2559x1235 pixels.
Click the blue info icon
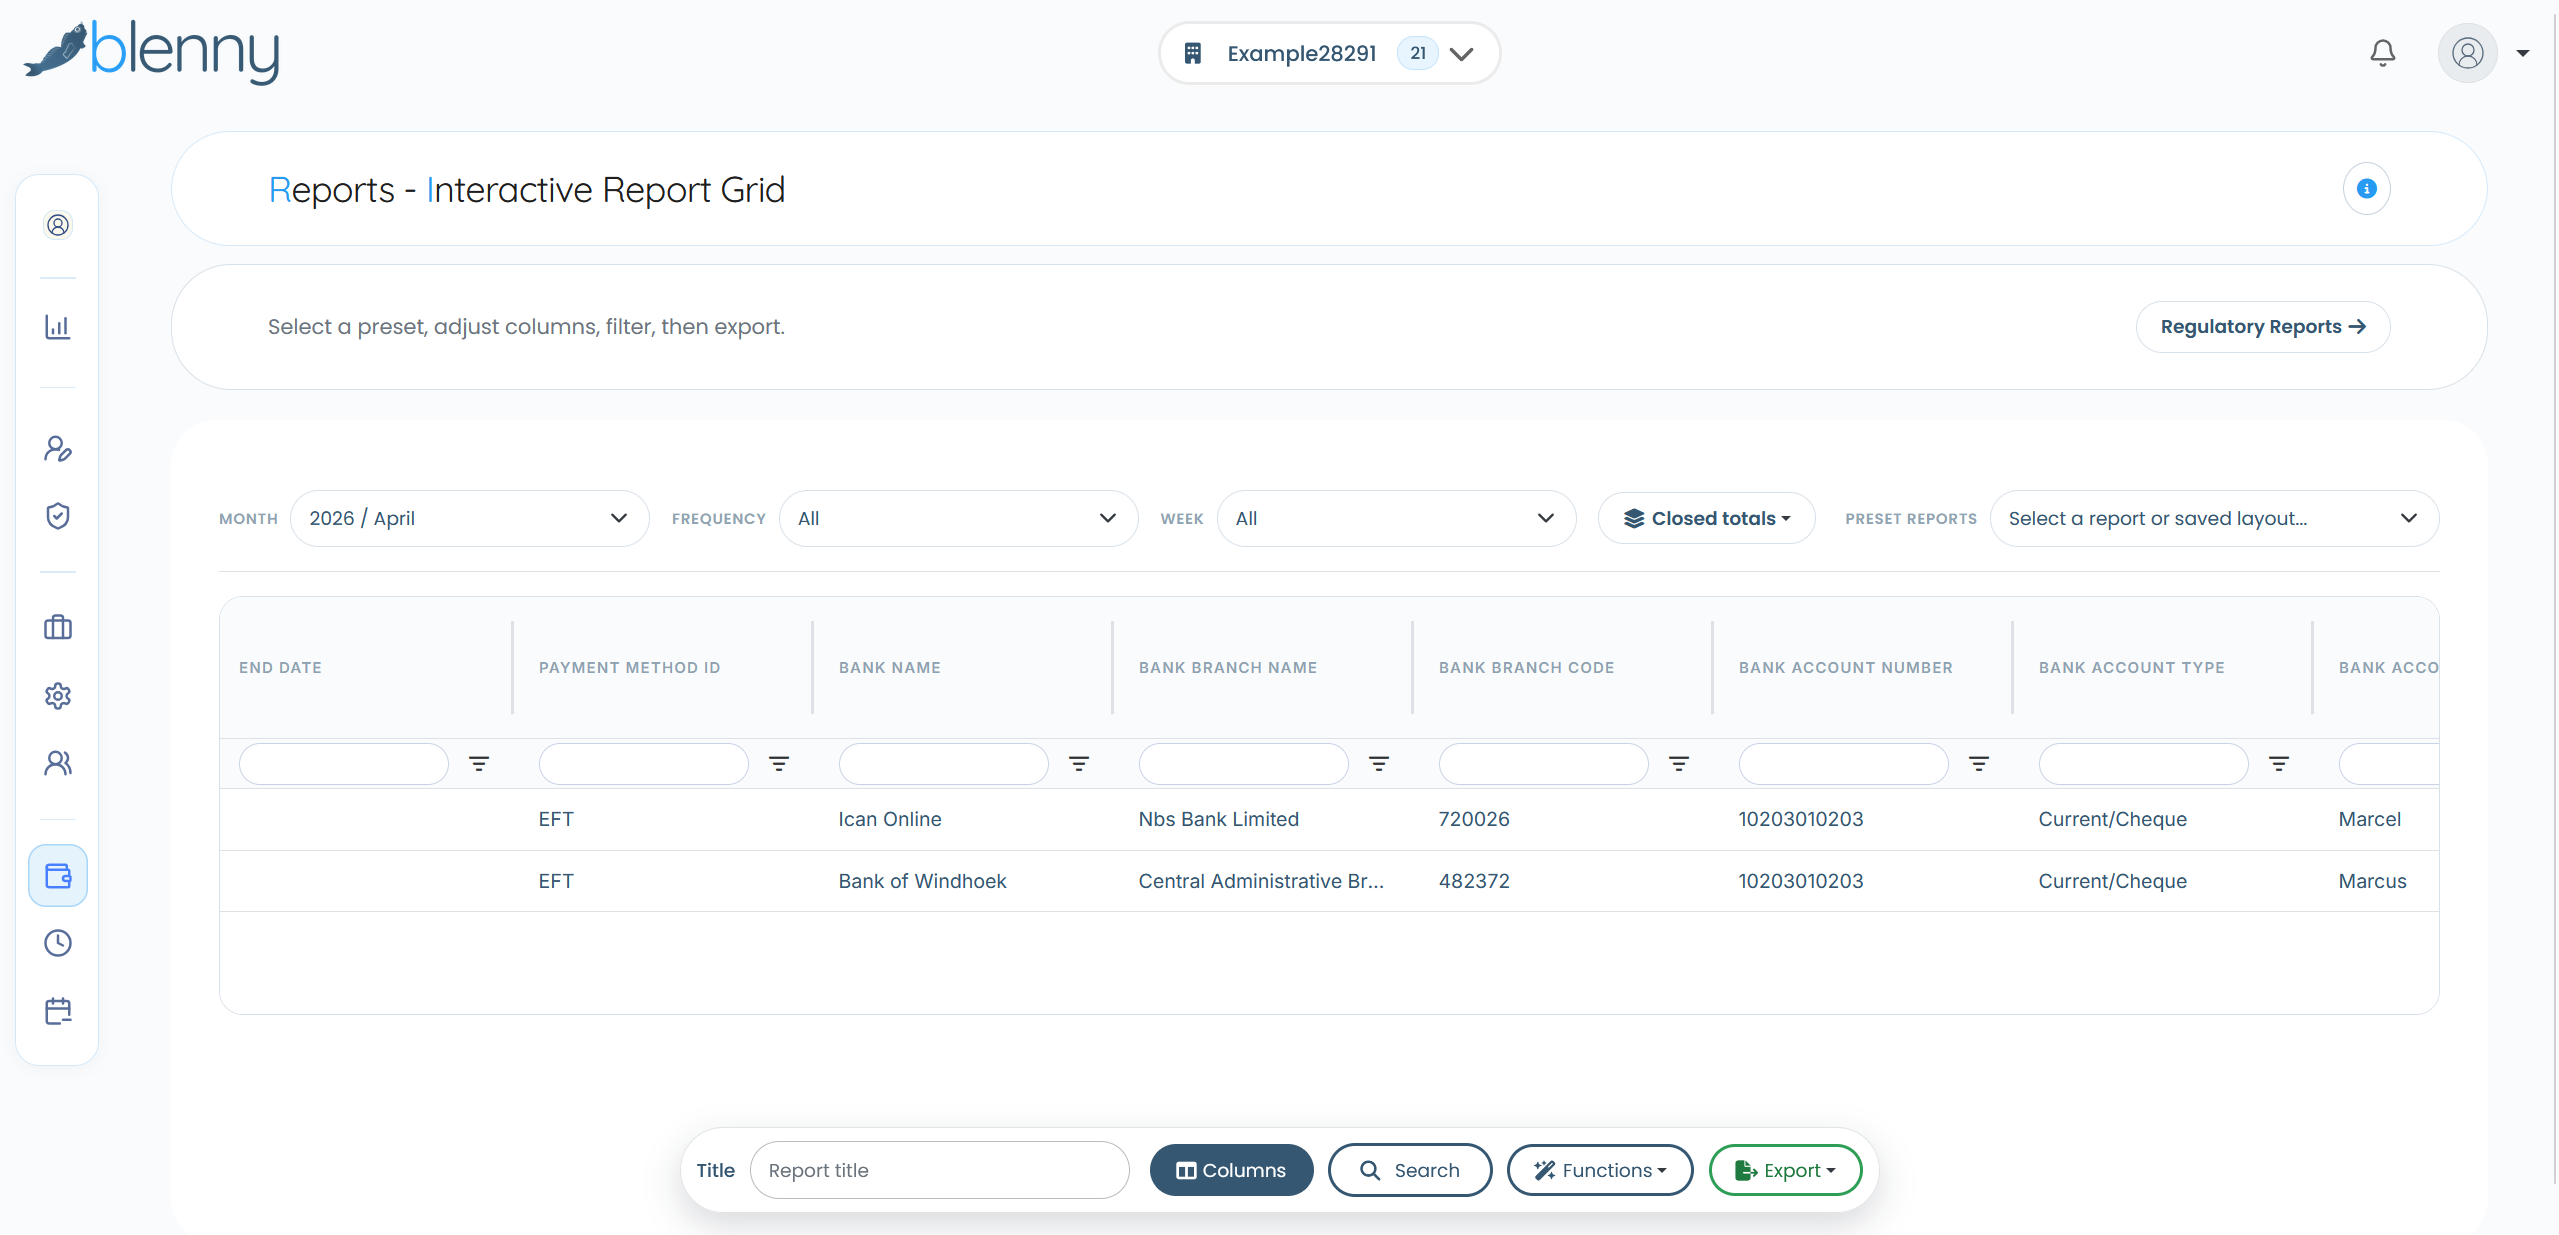pyautogui.click(x=2366, y=189)
